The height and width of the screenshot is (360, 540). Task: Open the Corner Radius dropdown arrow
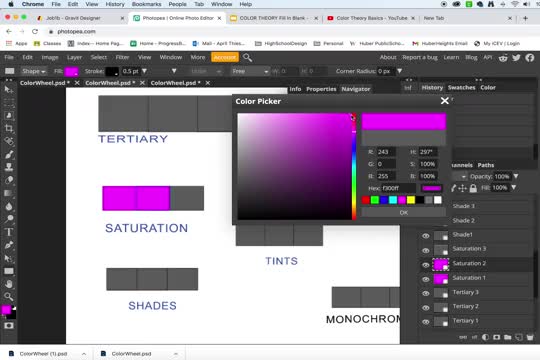point(399,71)
